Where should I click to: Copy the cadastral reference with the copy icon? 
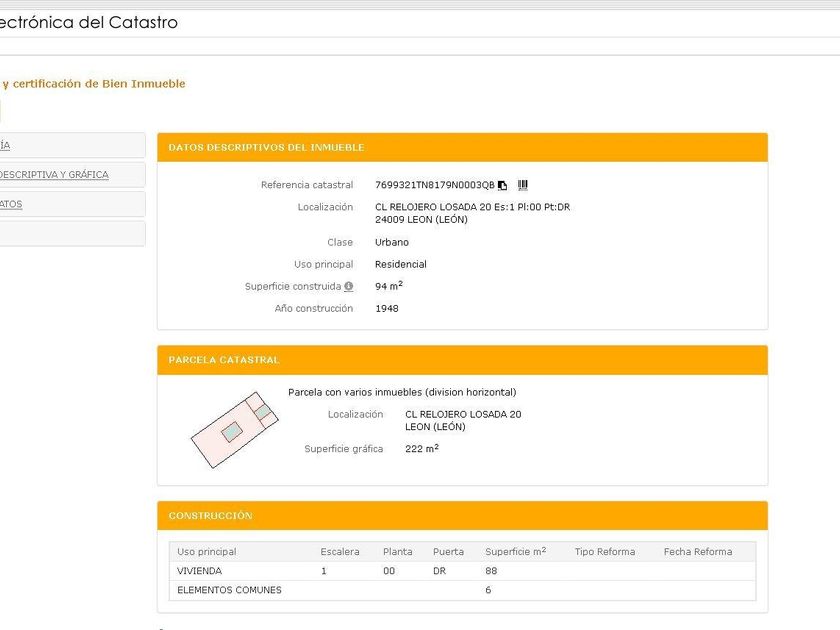[502, 185]
